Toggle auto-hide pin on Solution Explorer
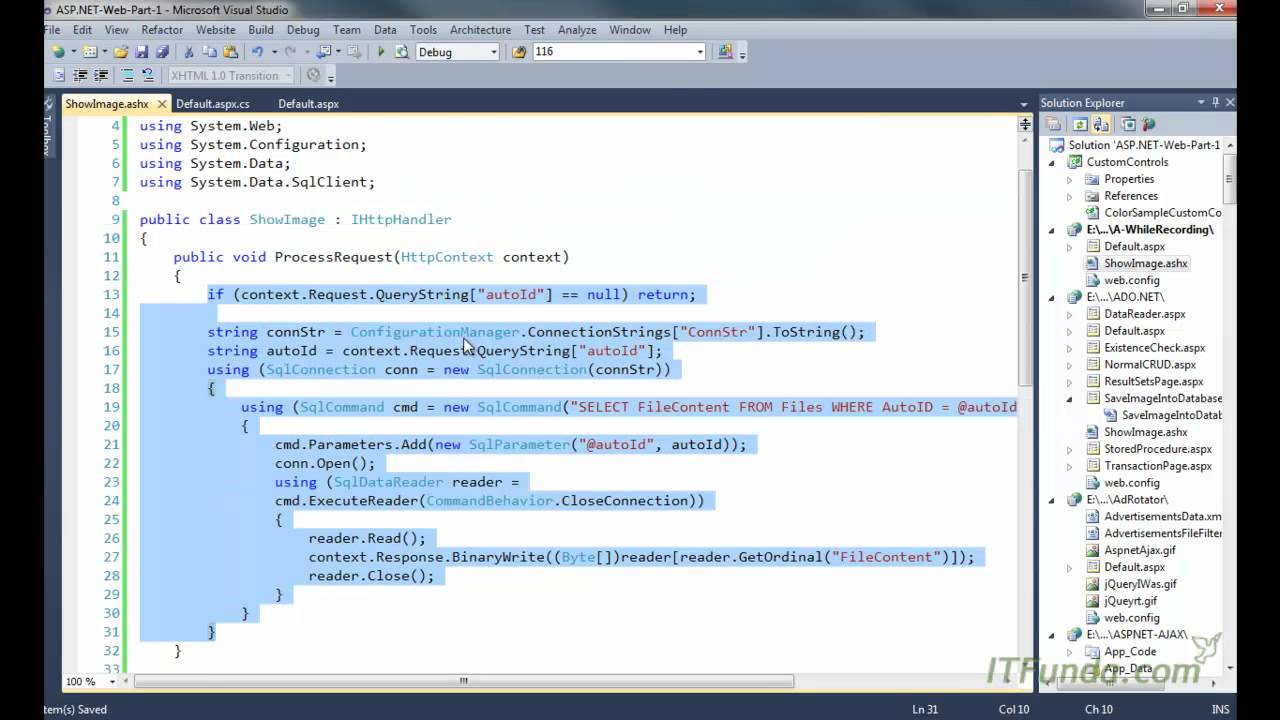The height and width of the screenshot is (720, 1280). [1215, 102]
